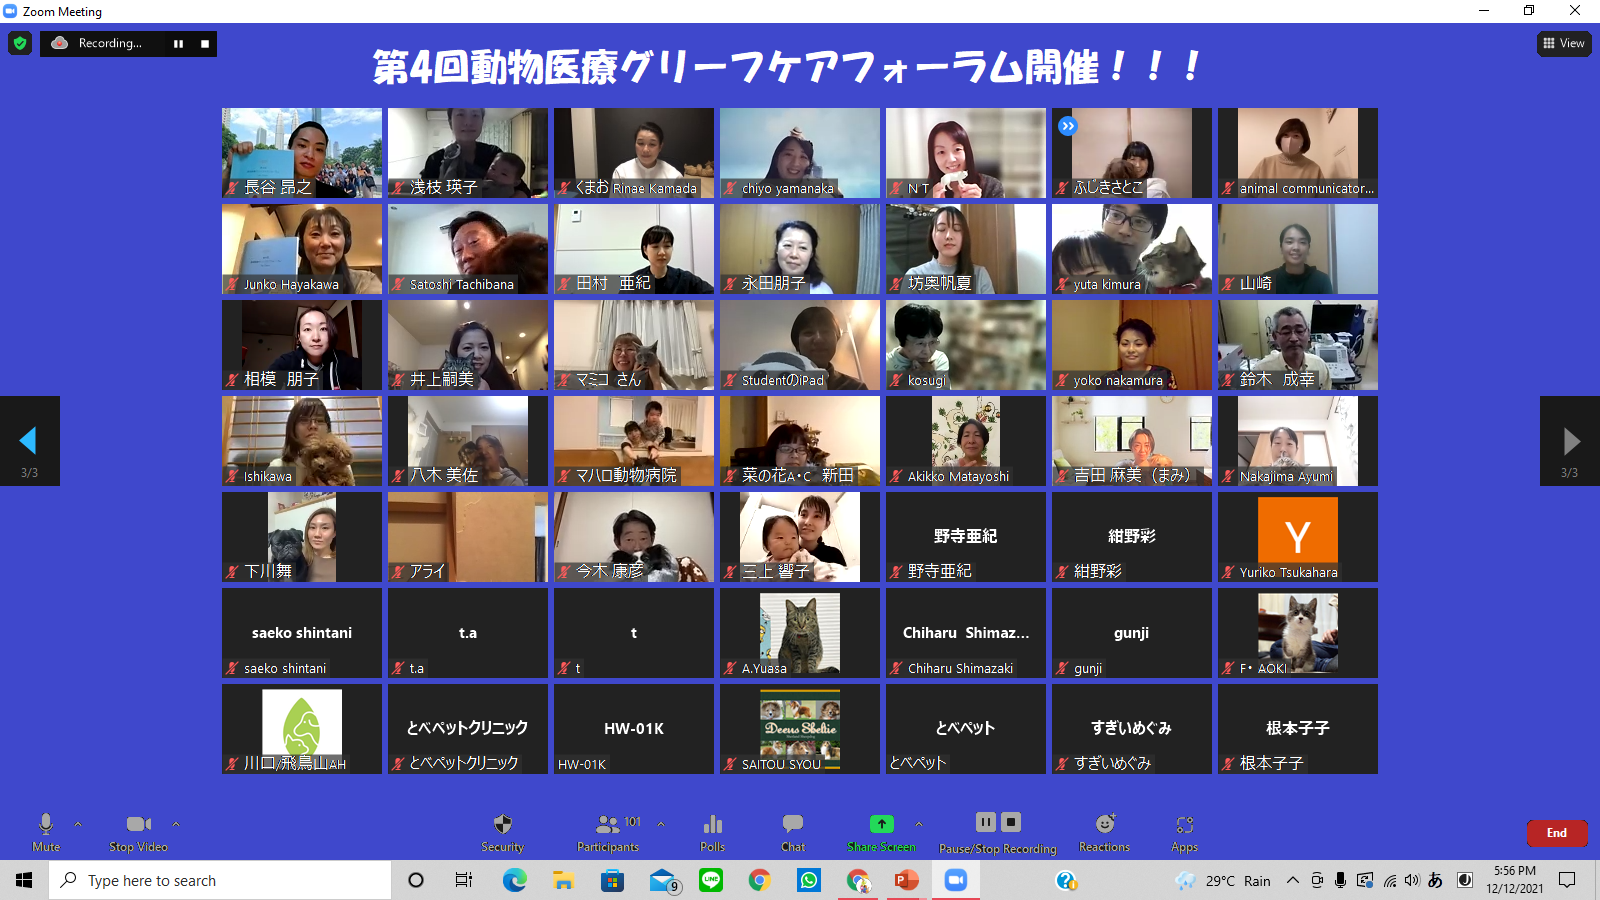Viewport: 1600px width, 900px height.
Task: Open the Reactions menu
Action: click(1104, 831)
